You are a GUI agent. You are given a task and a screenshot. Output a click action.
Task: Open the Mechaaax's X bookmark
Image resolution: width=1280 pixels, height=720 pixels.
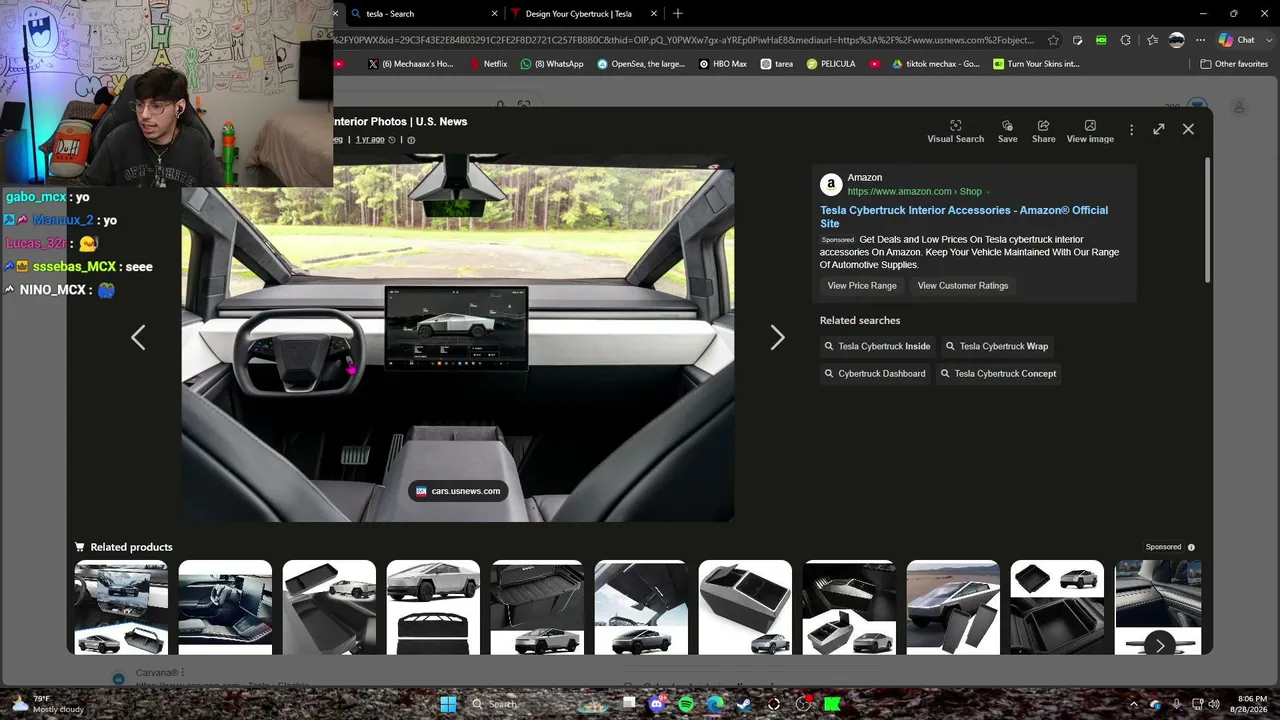coord(410,64)
